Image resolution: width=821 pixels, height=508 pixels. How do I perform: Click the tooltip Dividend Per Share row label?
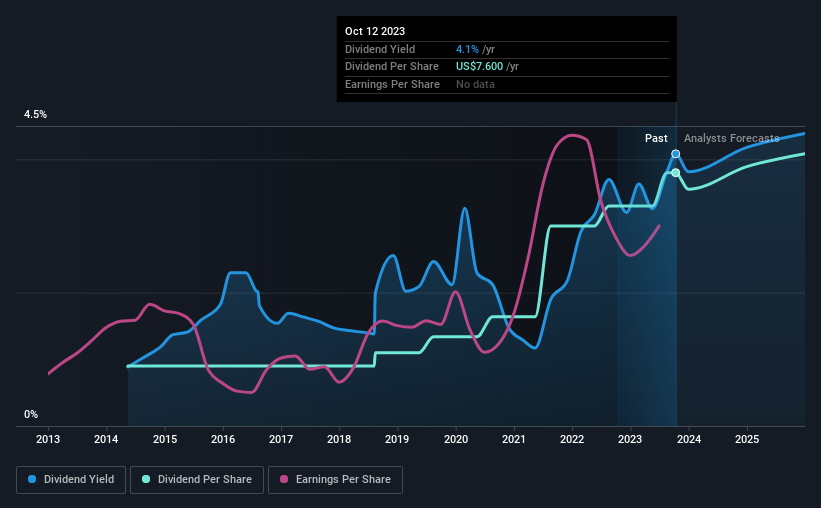(x=392, y=67)
